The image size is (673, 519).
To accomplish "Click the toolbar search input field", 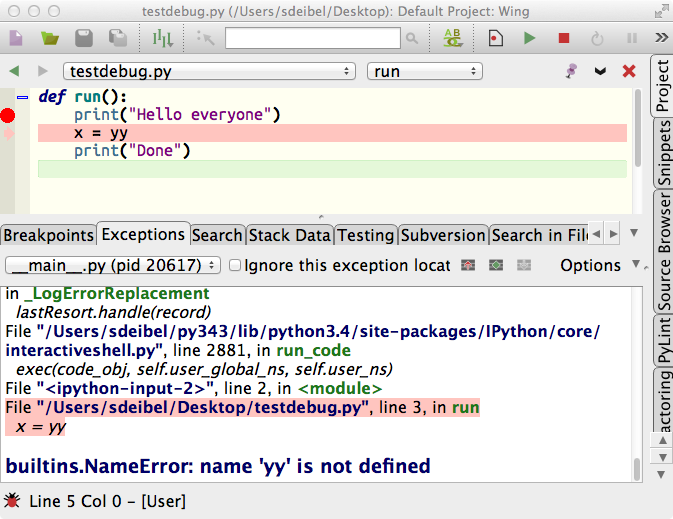I will 312,38.
